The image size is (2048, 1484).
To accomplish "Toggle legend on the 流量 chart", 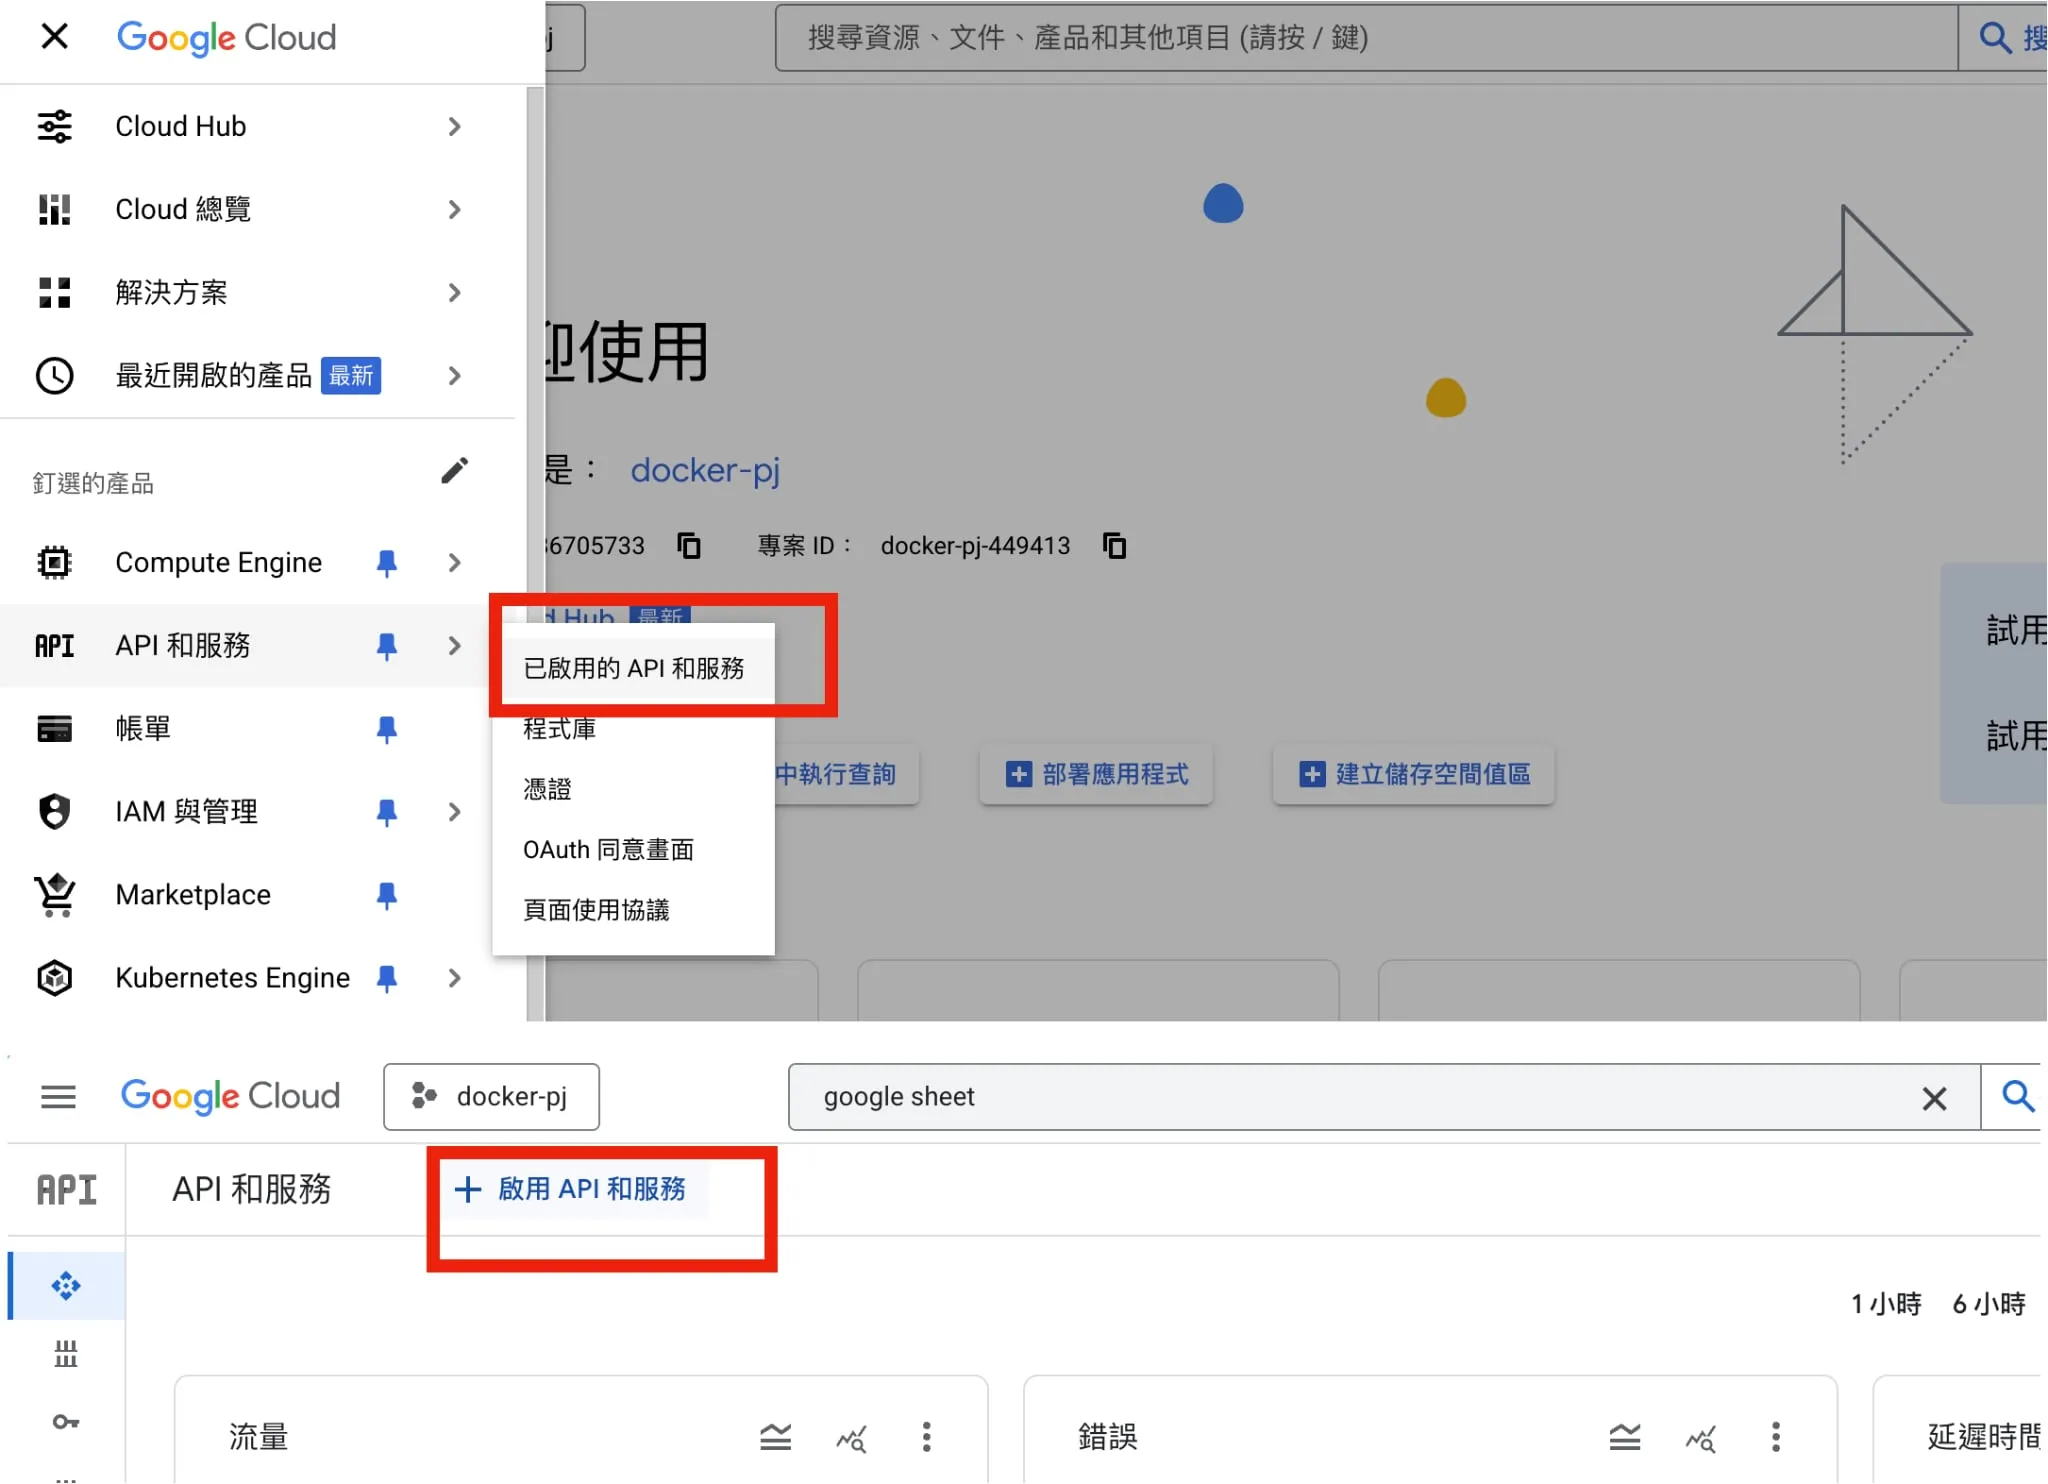I will pos(775,1439).
